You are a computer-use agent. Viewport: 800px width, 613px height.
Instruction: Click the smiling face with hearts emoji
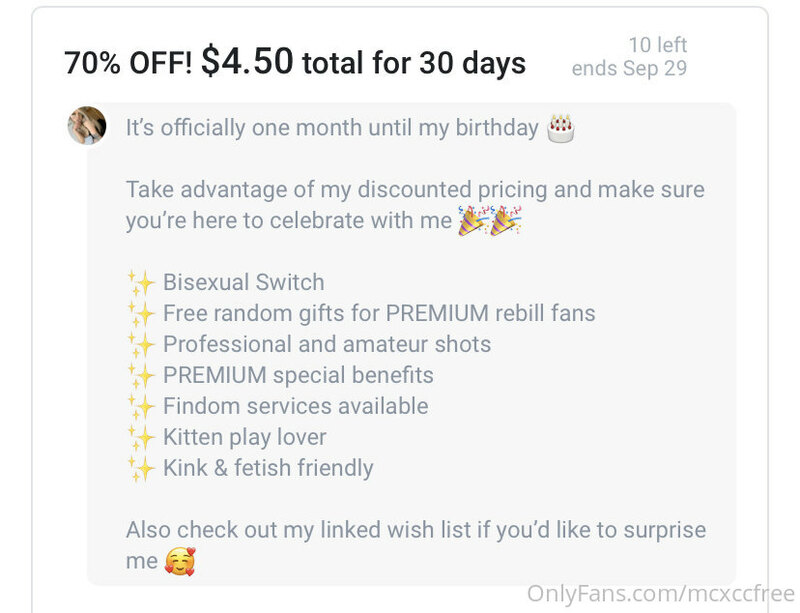[180, 561]
